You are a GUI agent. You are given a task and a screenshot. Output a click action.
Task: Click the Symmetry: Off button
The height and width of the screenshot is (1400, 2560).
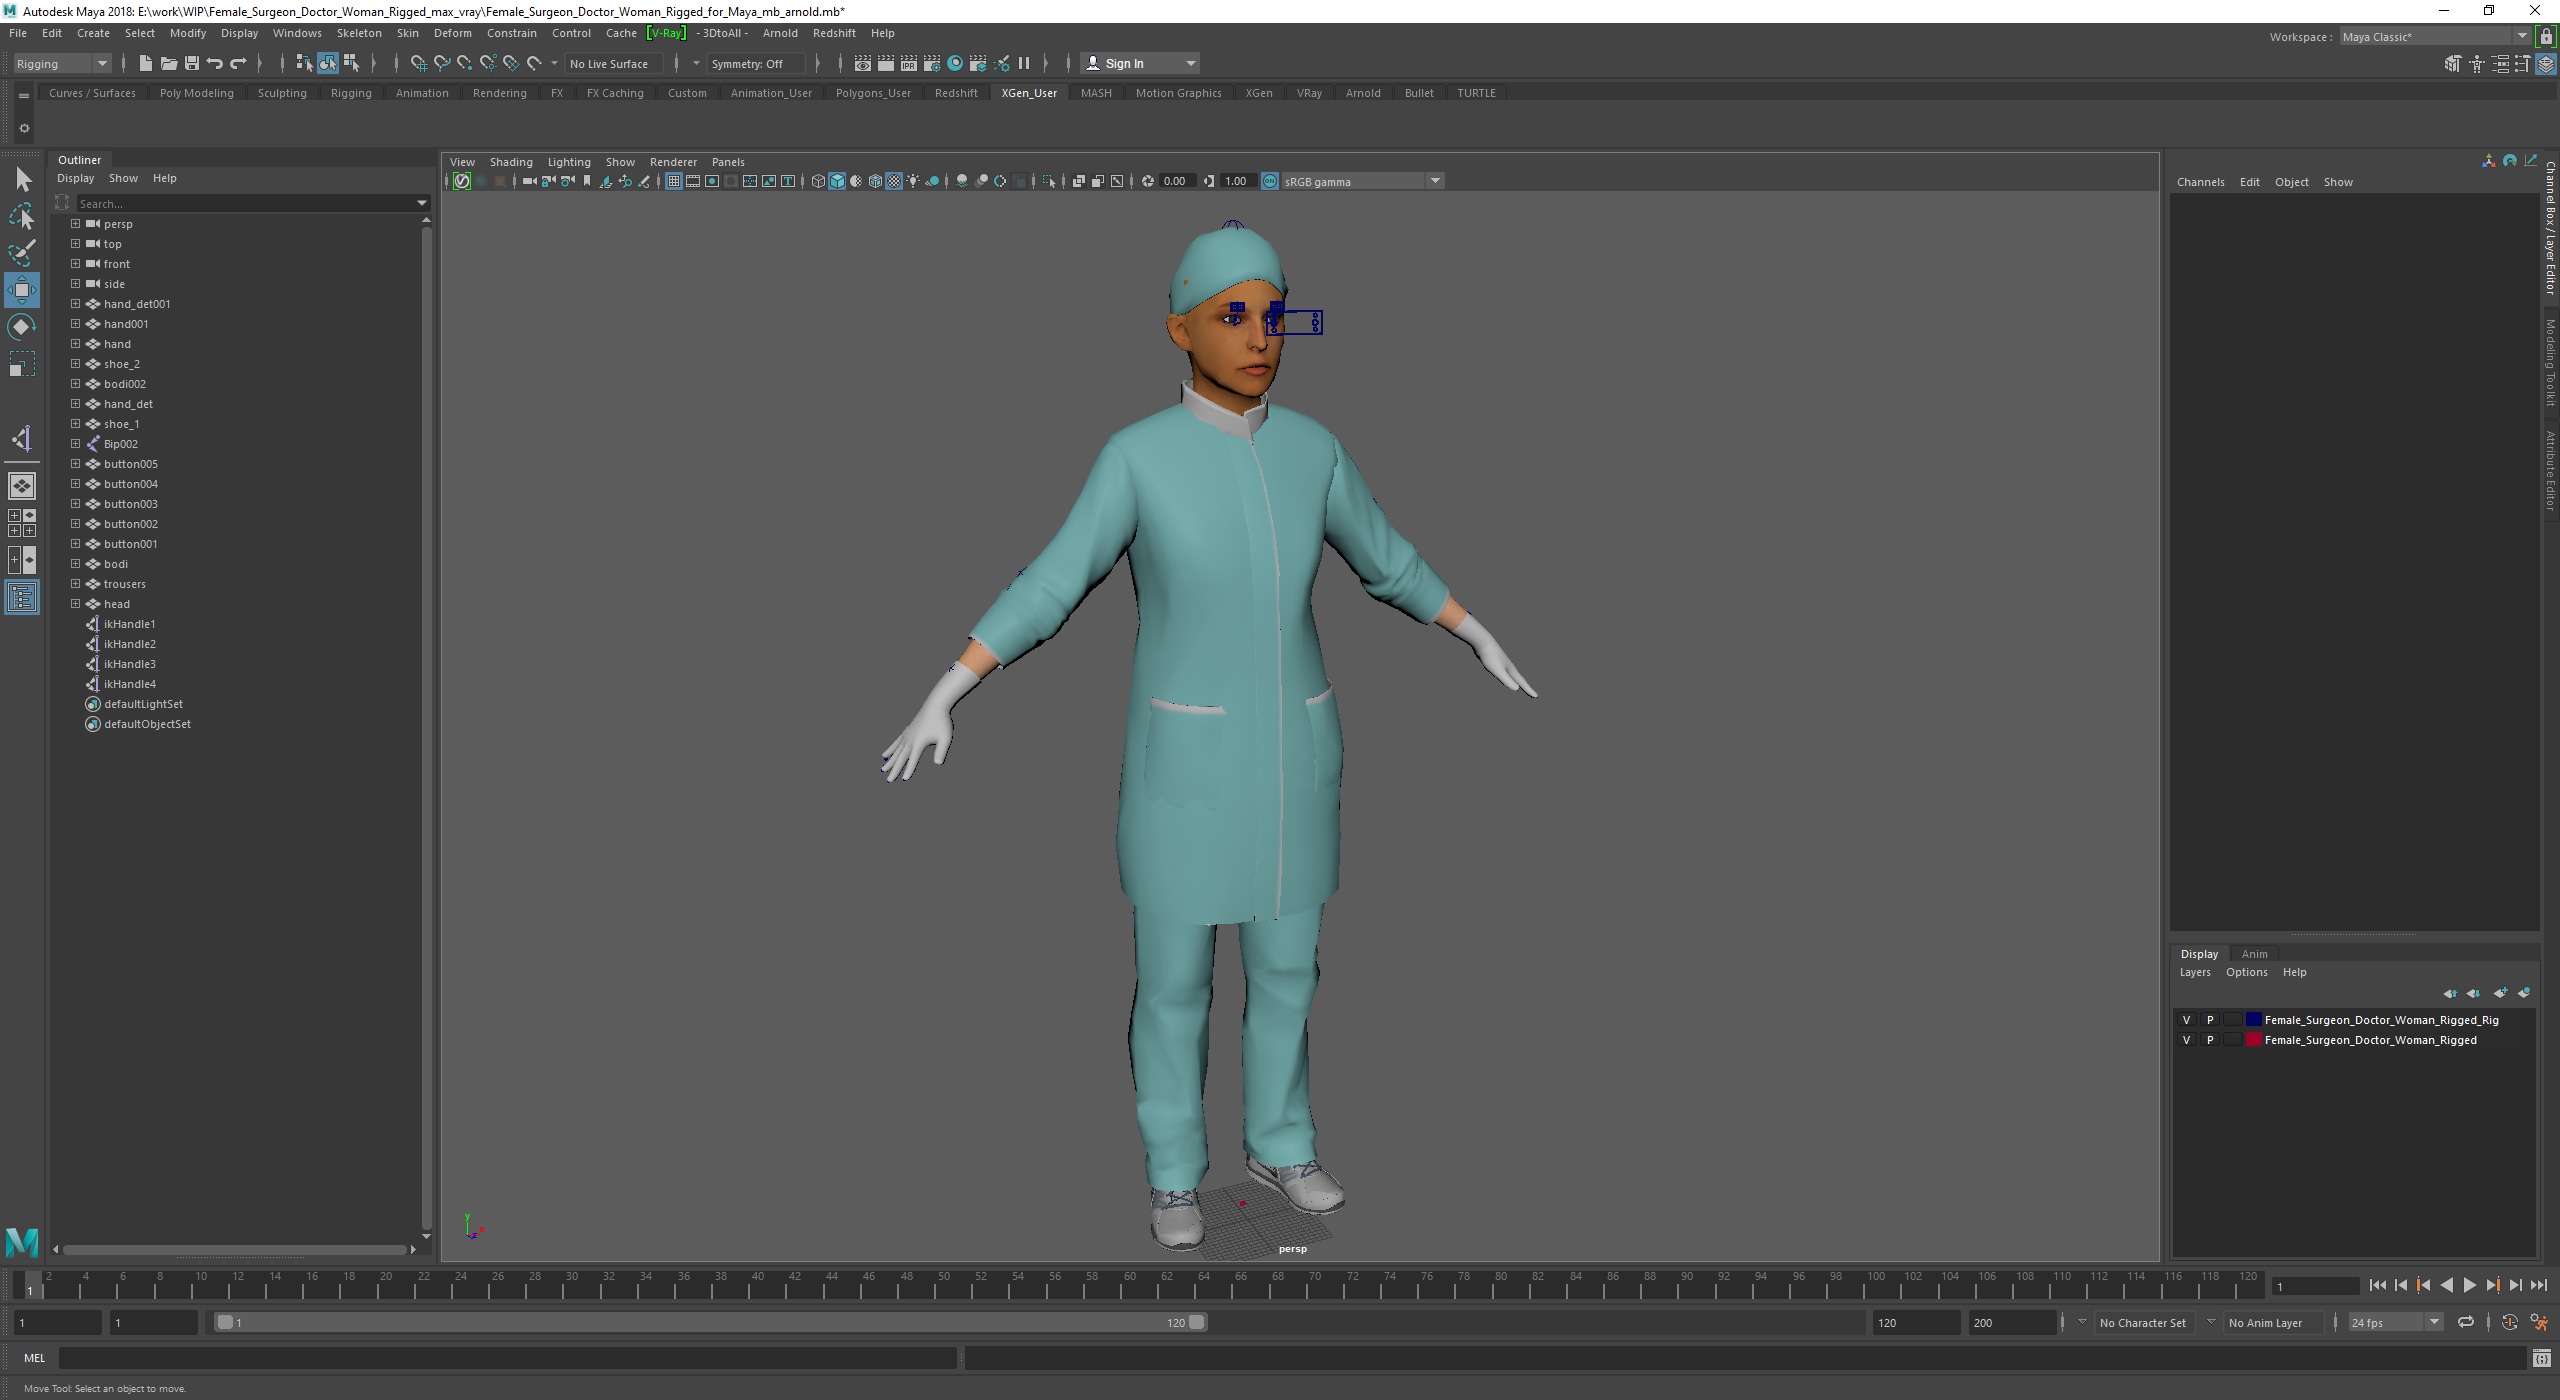point(755,63)
